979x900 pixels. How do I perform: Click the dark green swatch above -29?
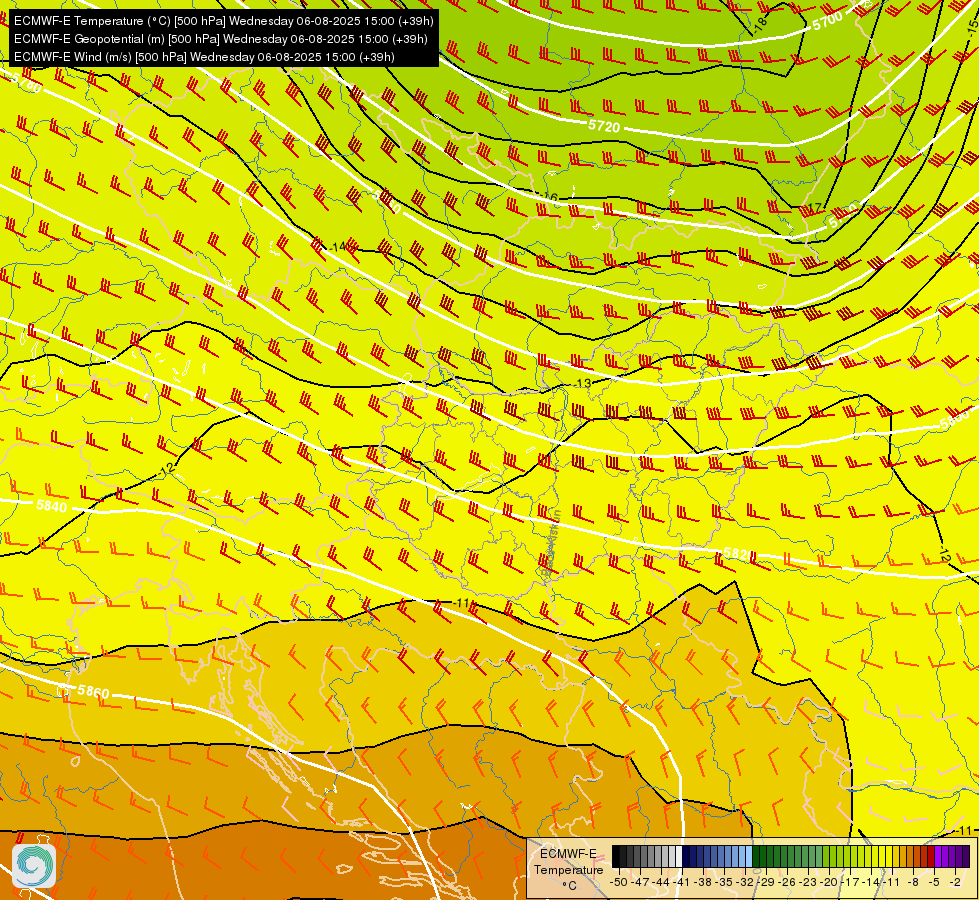coord(763,856)
